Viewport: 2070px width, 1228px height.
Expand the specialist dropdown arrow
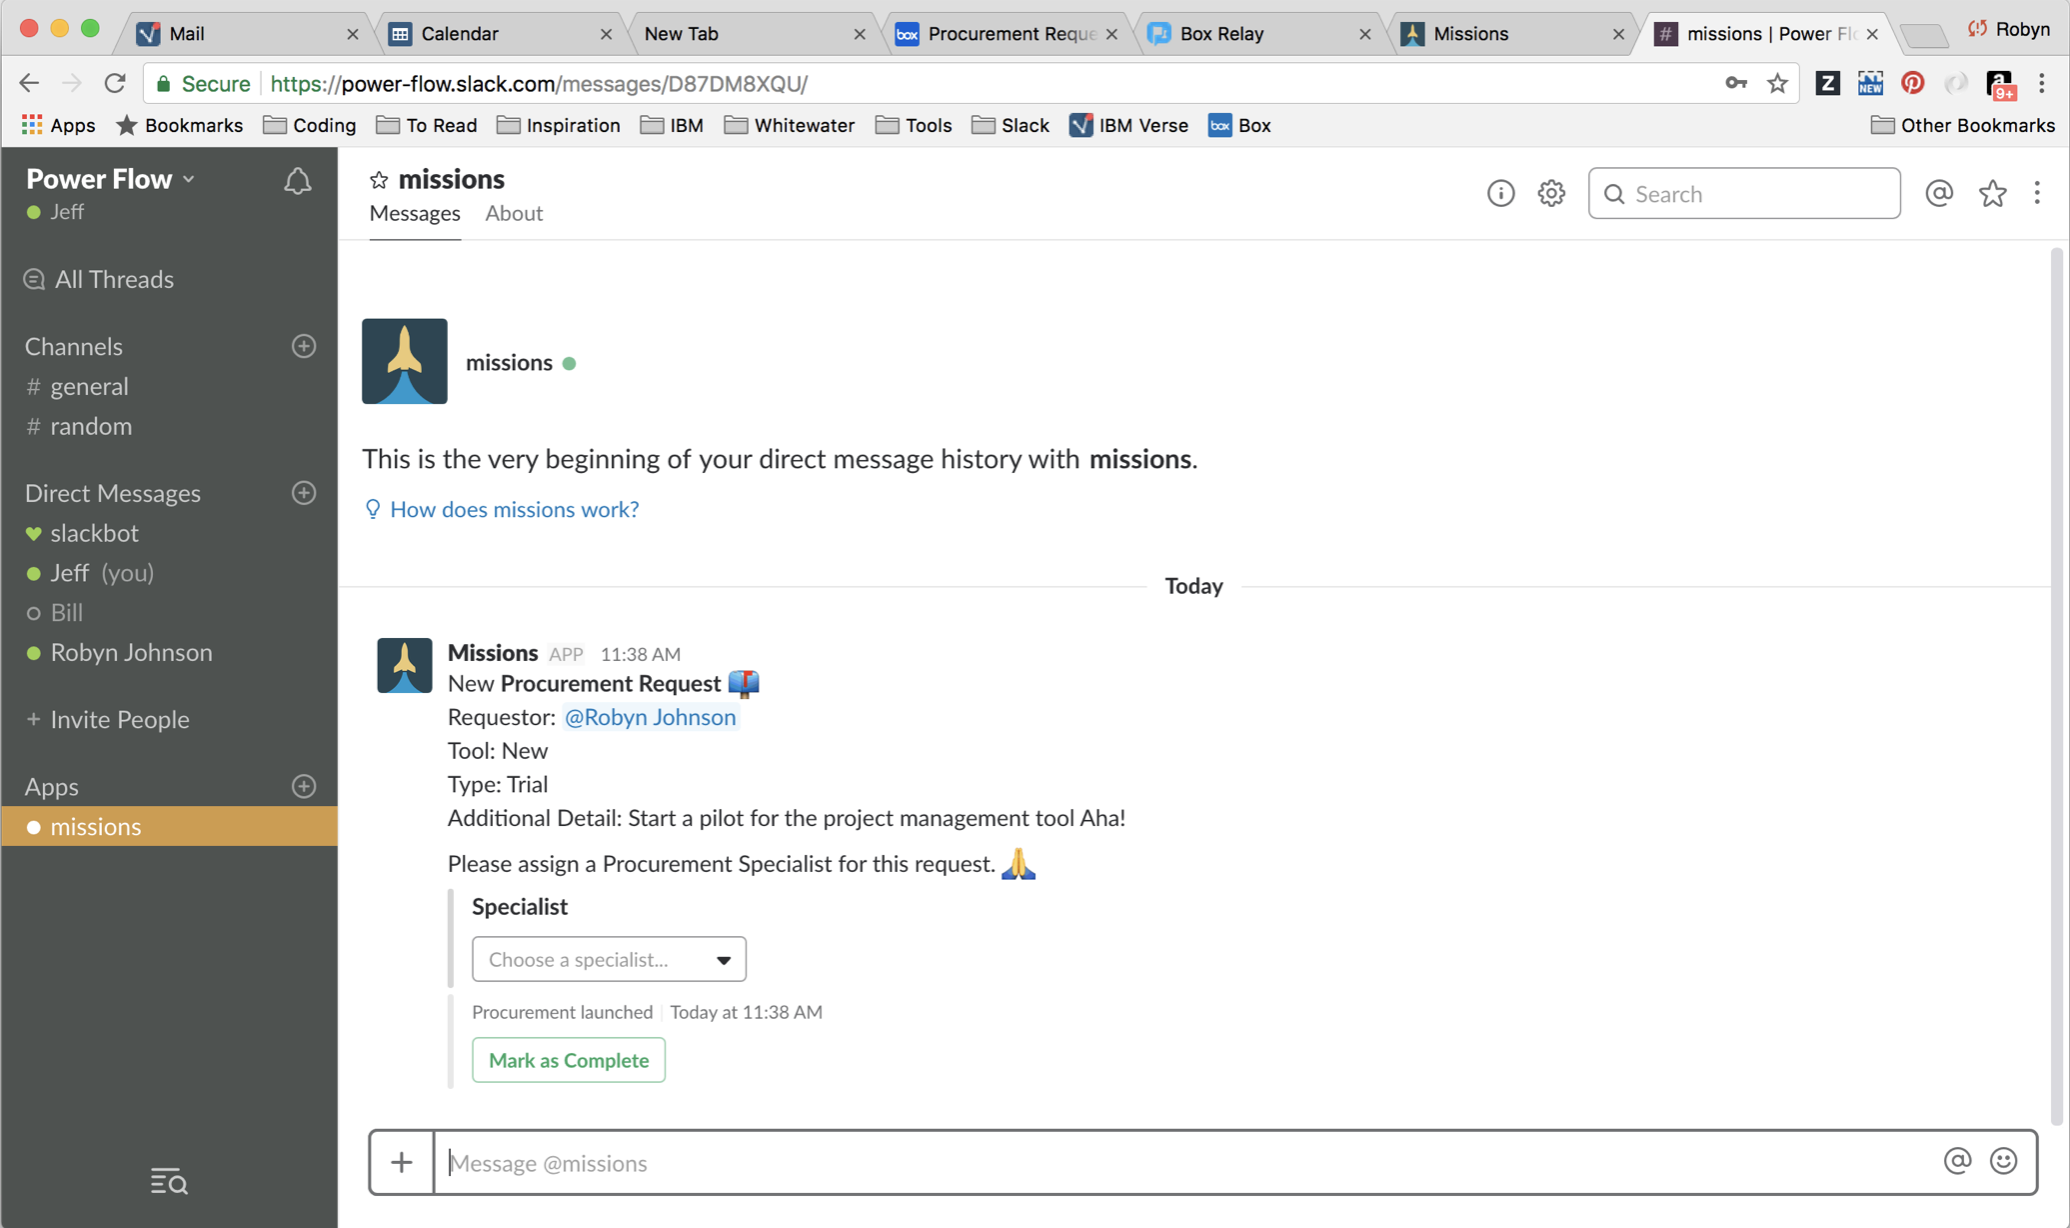point(722,959)
